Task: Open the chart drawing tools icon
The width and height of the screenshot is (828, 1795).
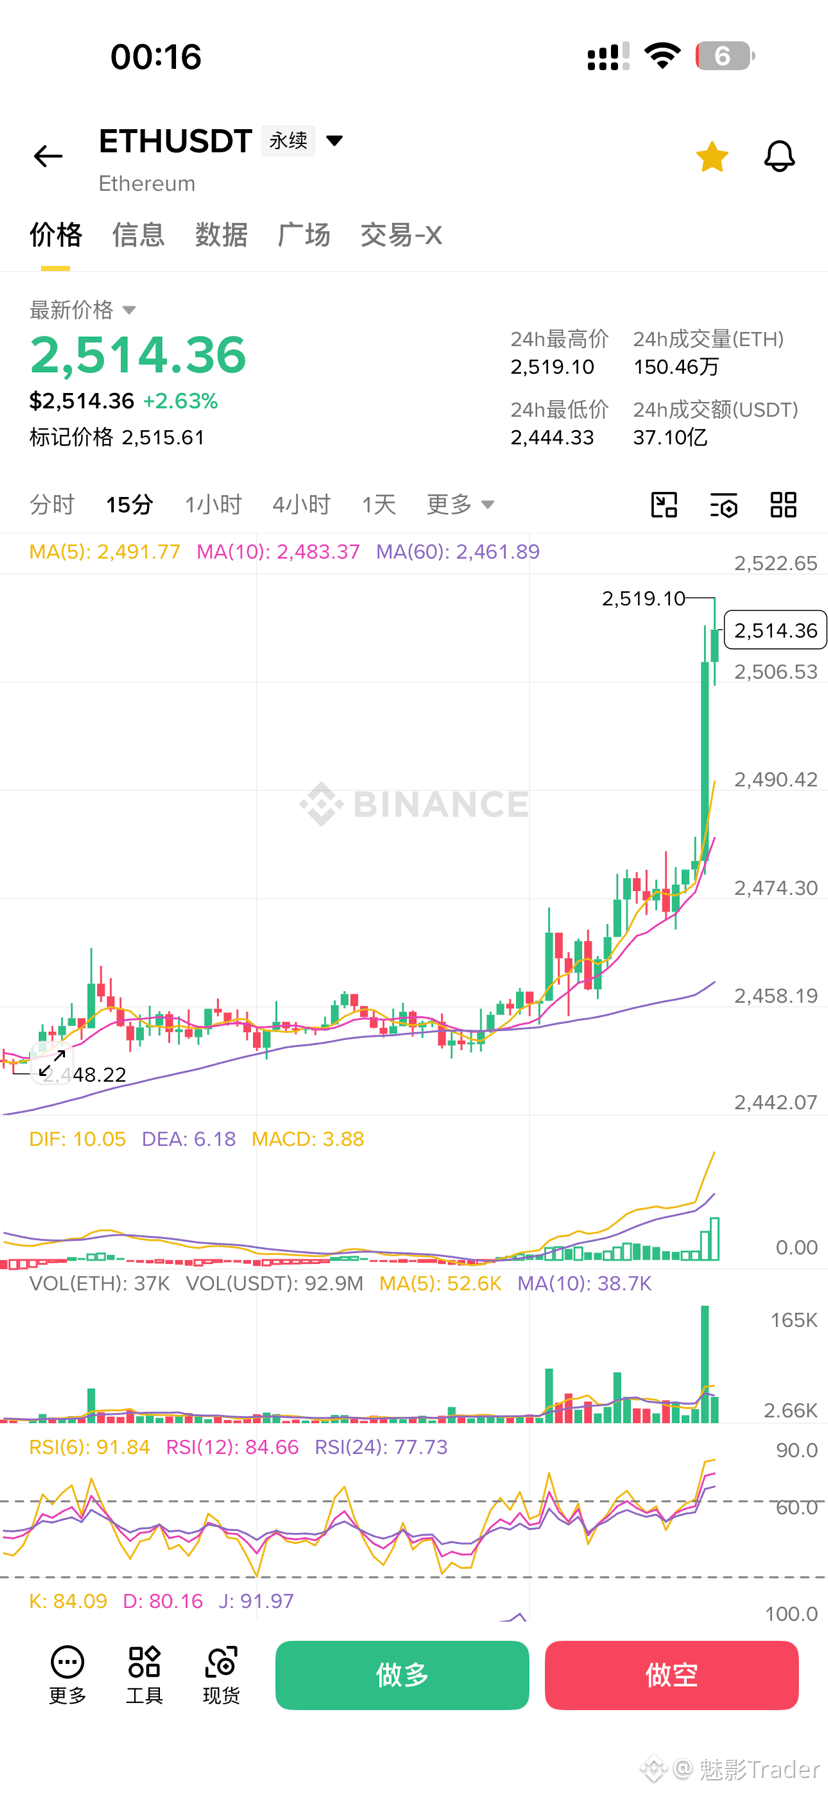Action: tap(664, 505)
